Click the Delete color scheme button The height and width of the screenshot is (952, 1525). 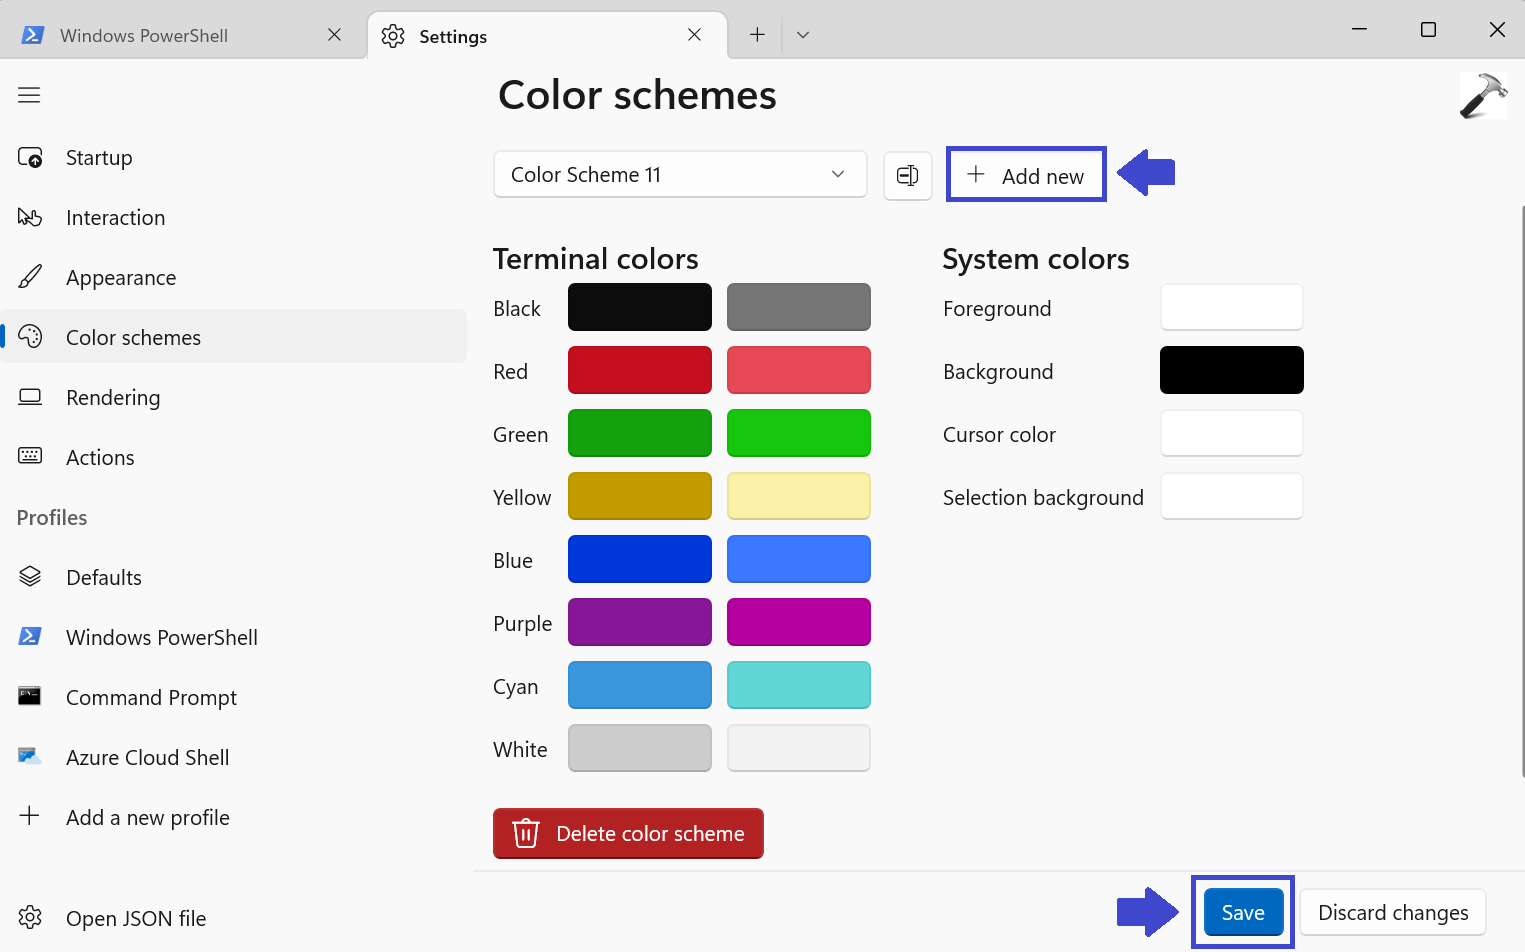click(x=628, y=834)
